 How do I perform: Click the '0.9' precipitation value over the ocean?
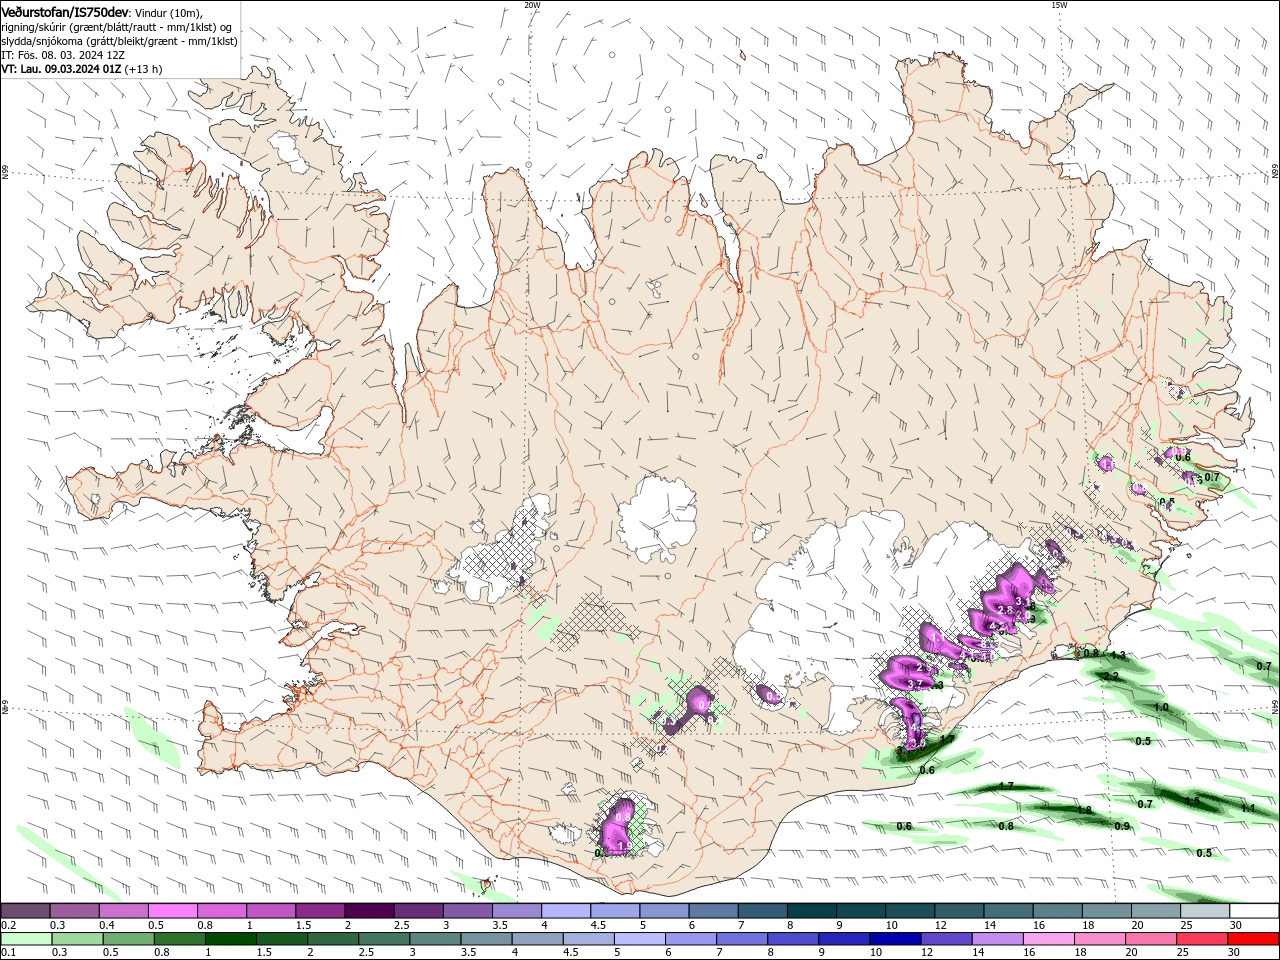click(x=1122, y=826)
